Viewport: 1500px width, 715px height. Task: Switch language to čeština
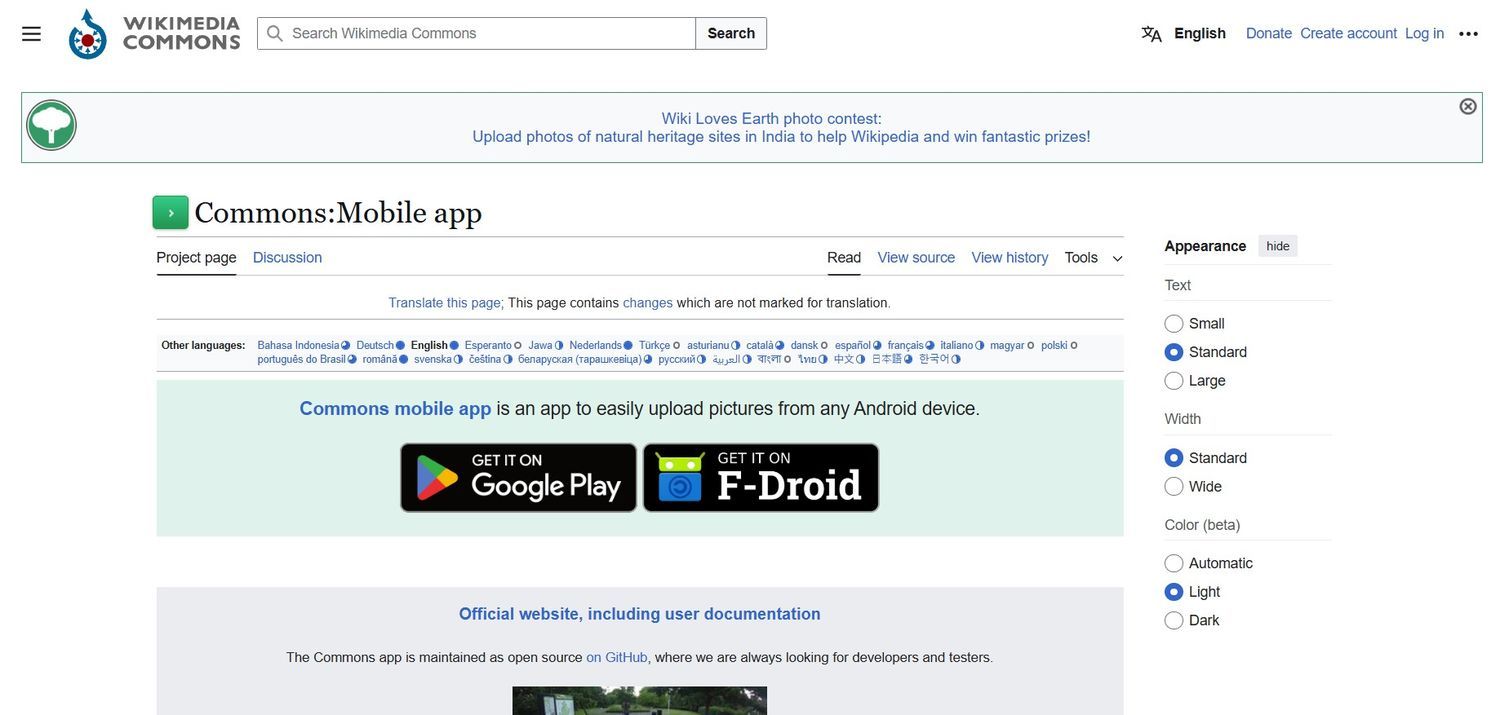(x=485, y=359)
